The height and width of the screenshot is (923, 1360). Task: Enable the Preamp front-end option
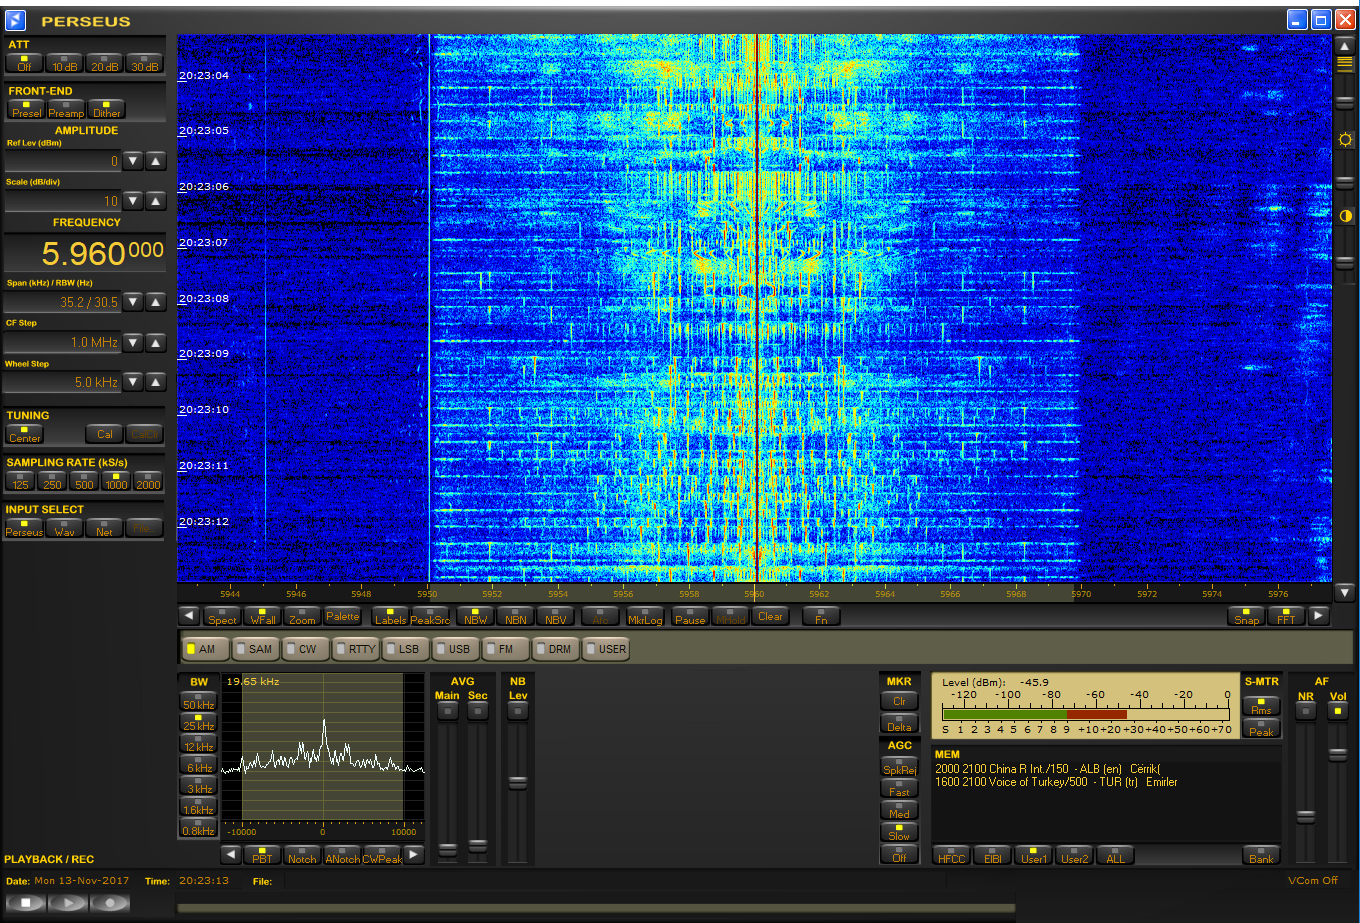pos(66,109)
